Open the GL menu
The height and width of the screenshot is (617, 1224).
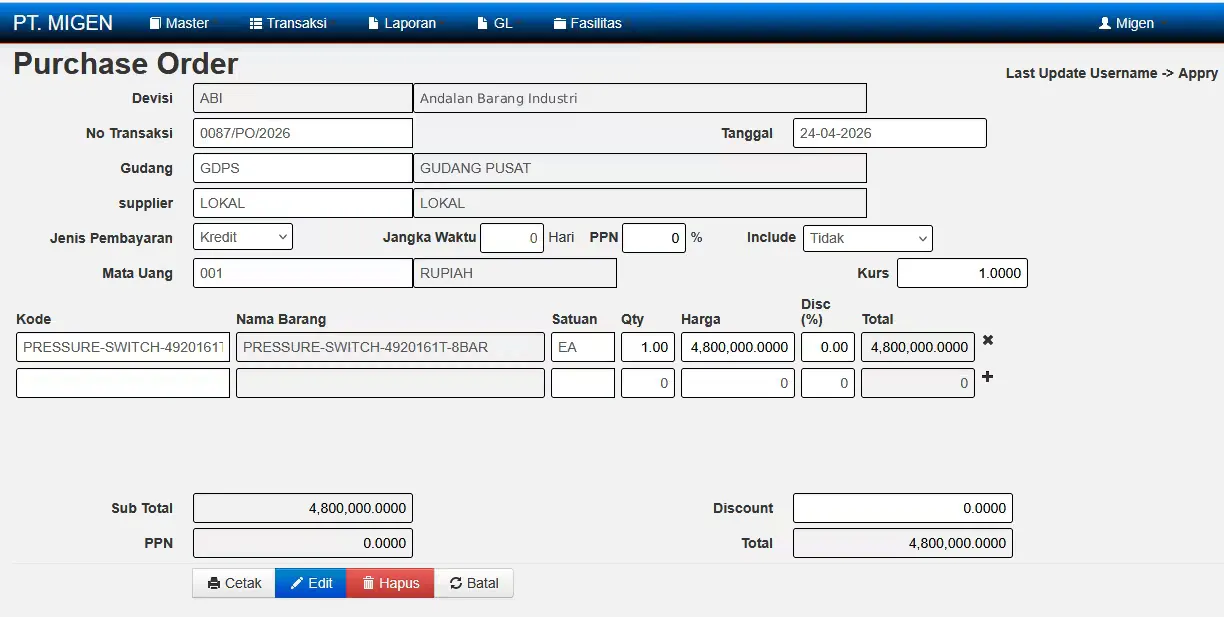tap(495, 23)
